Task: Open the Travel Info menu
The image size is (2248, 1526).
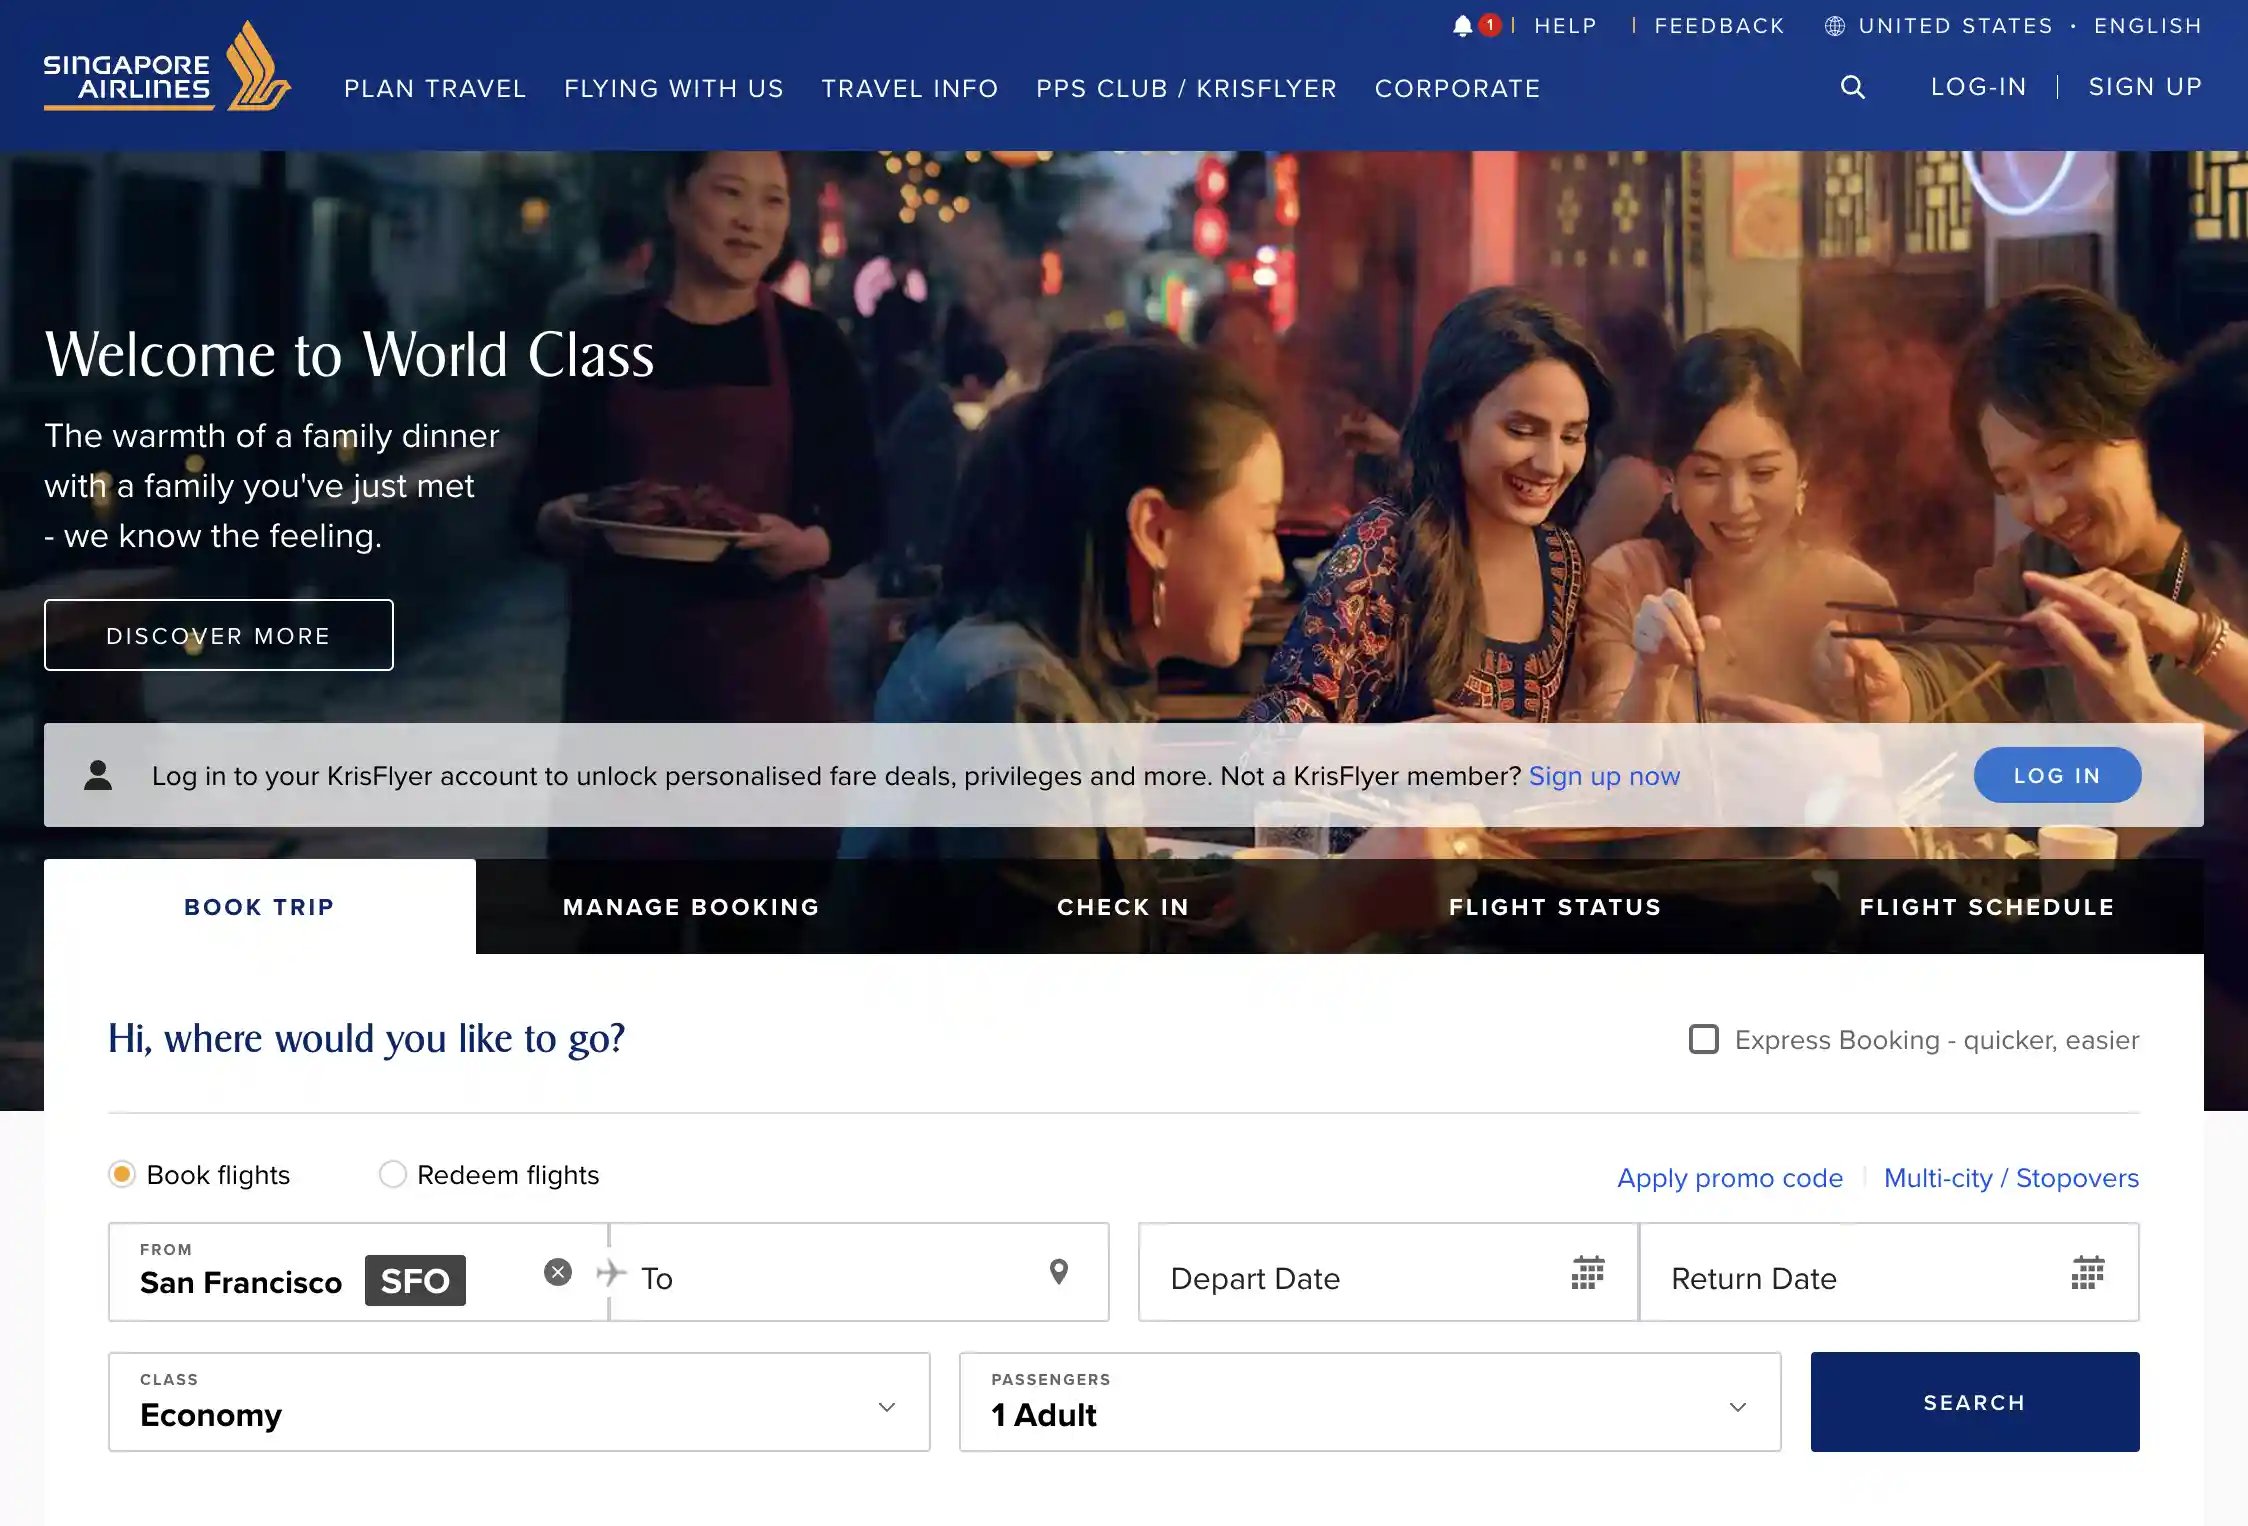Action: coord(910,89)
